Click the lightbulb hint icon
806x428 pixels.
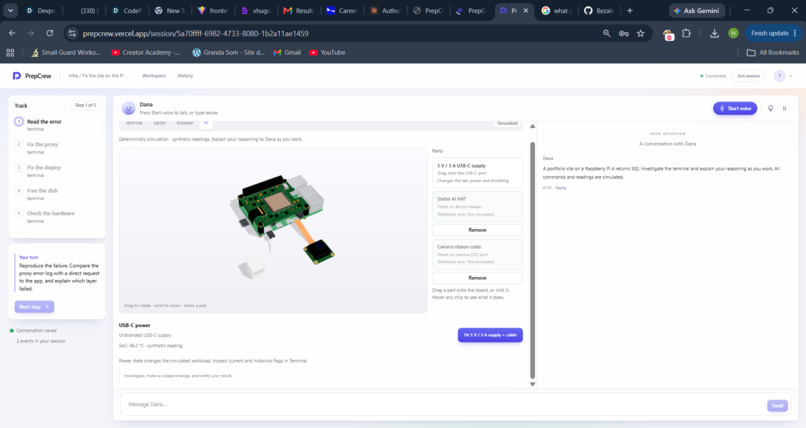770,108
